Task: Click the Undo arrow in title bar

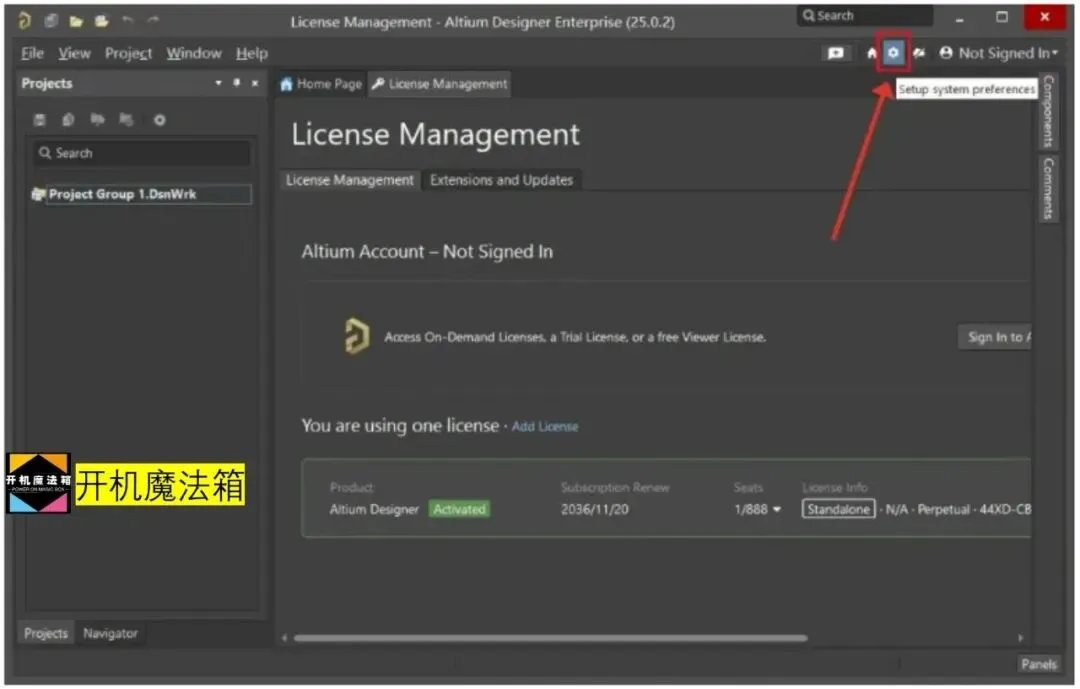Action: (x=127, y=21)
